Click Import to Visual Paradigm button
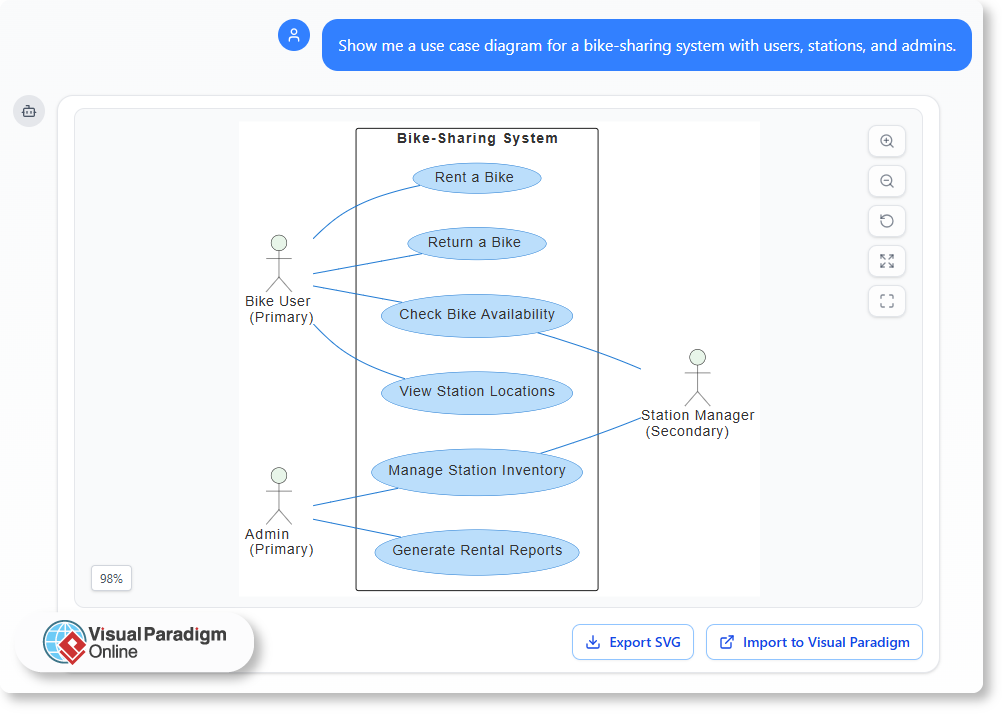The height and width of the screenshot is (715, 1002). (814, 642)
